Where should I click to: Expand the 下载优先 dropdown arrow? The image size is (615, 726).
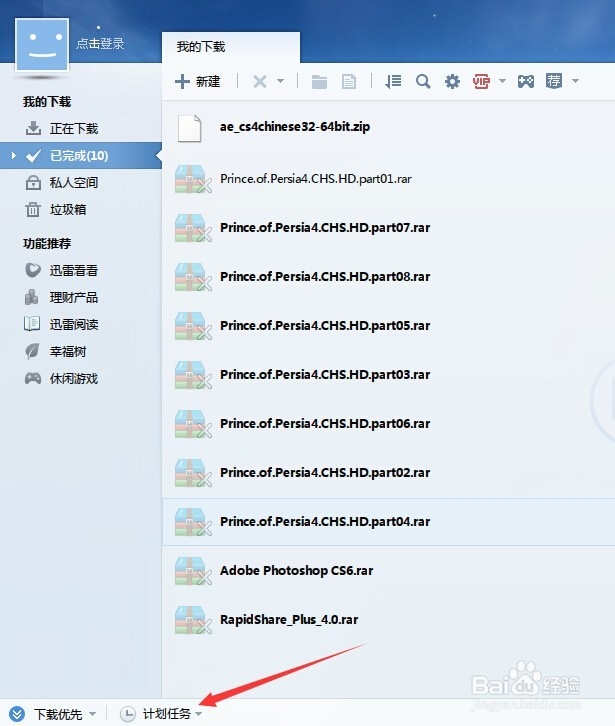click(x=93, y=714)
